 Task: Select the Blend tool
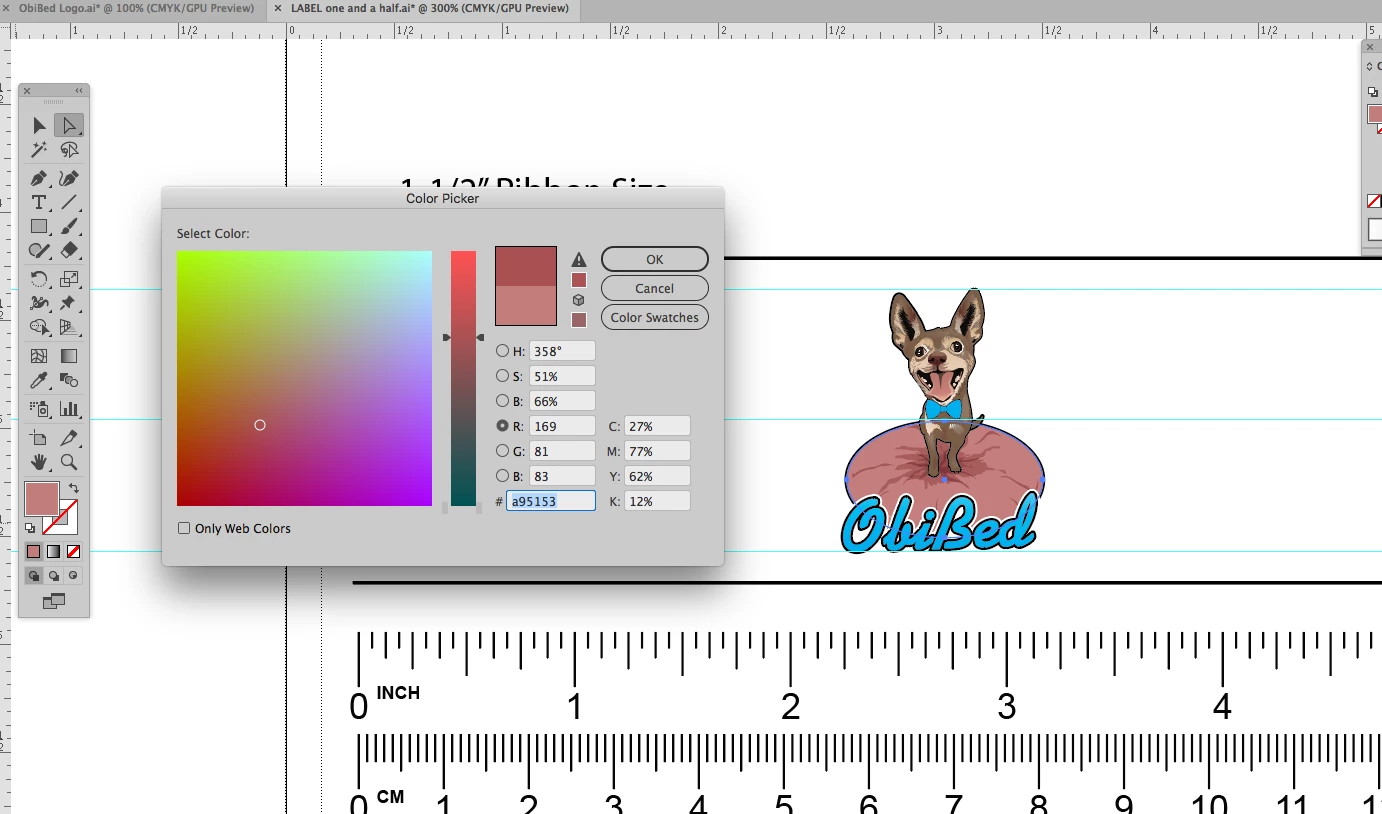tap(69, 380)
